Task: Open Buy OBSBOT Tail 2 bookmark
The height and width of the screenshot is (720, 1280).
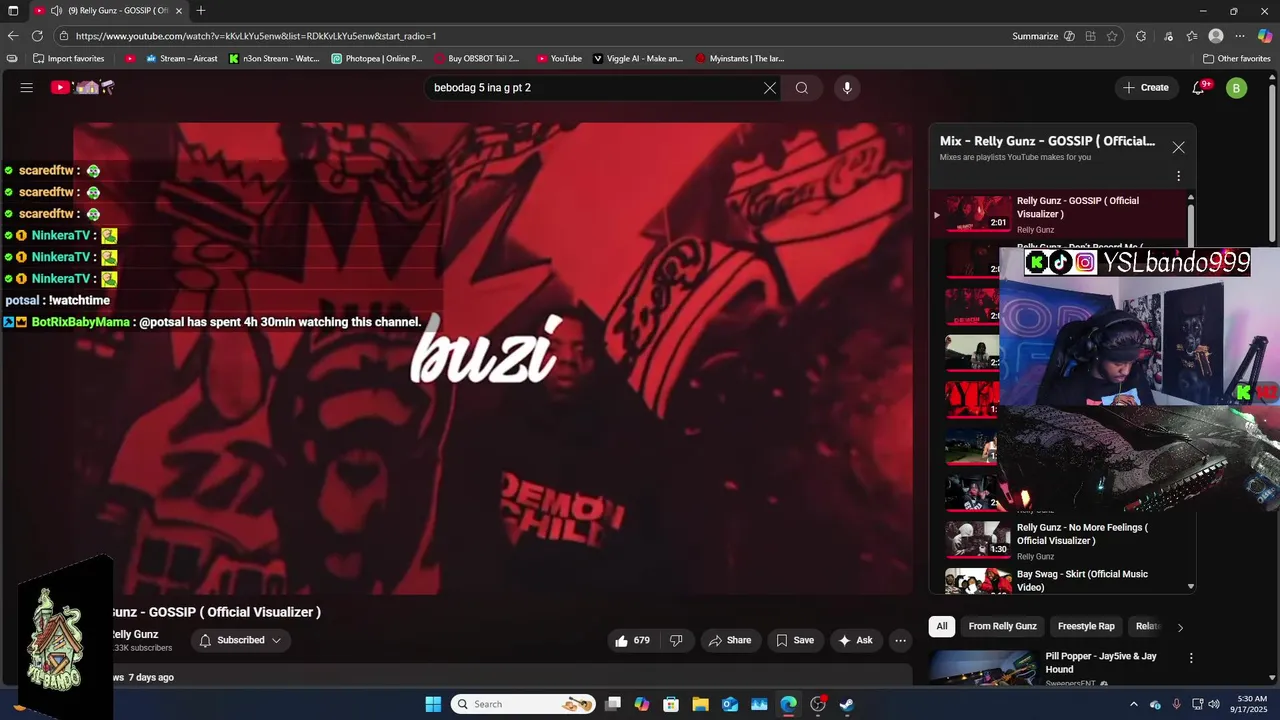Action: point(476,59)
